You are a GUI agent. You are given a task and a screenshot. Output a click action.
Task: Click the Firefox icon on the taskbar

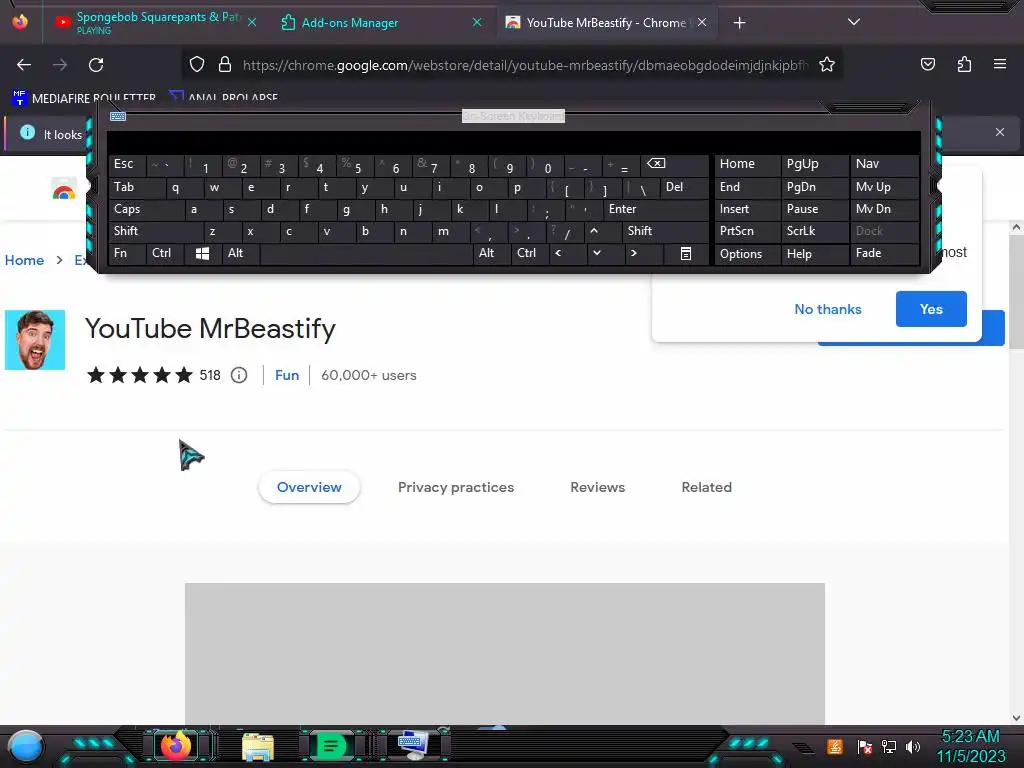[x=176, y=746]
